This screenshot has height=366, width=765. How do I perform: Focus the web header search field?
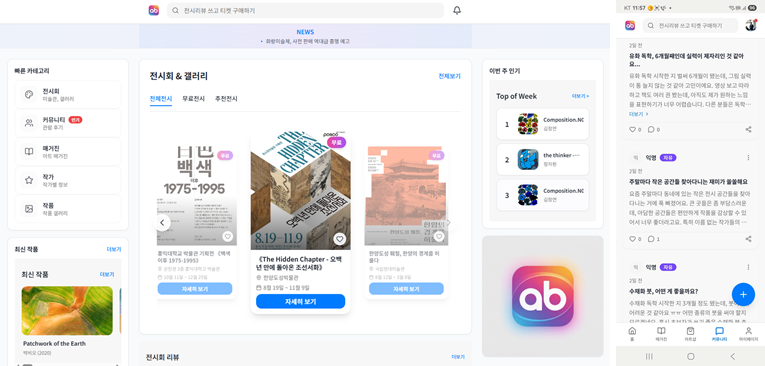tap(305, 10)
